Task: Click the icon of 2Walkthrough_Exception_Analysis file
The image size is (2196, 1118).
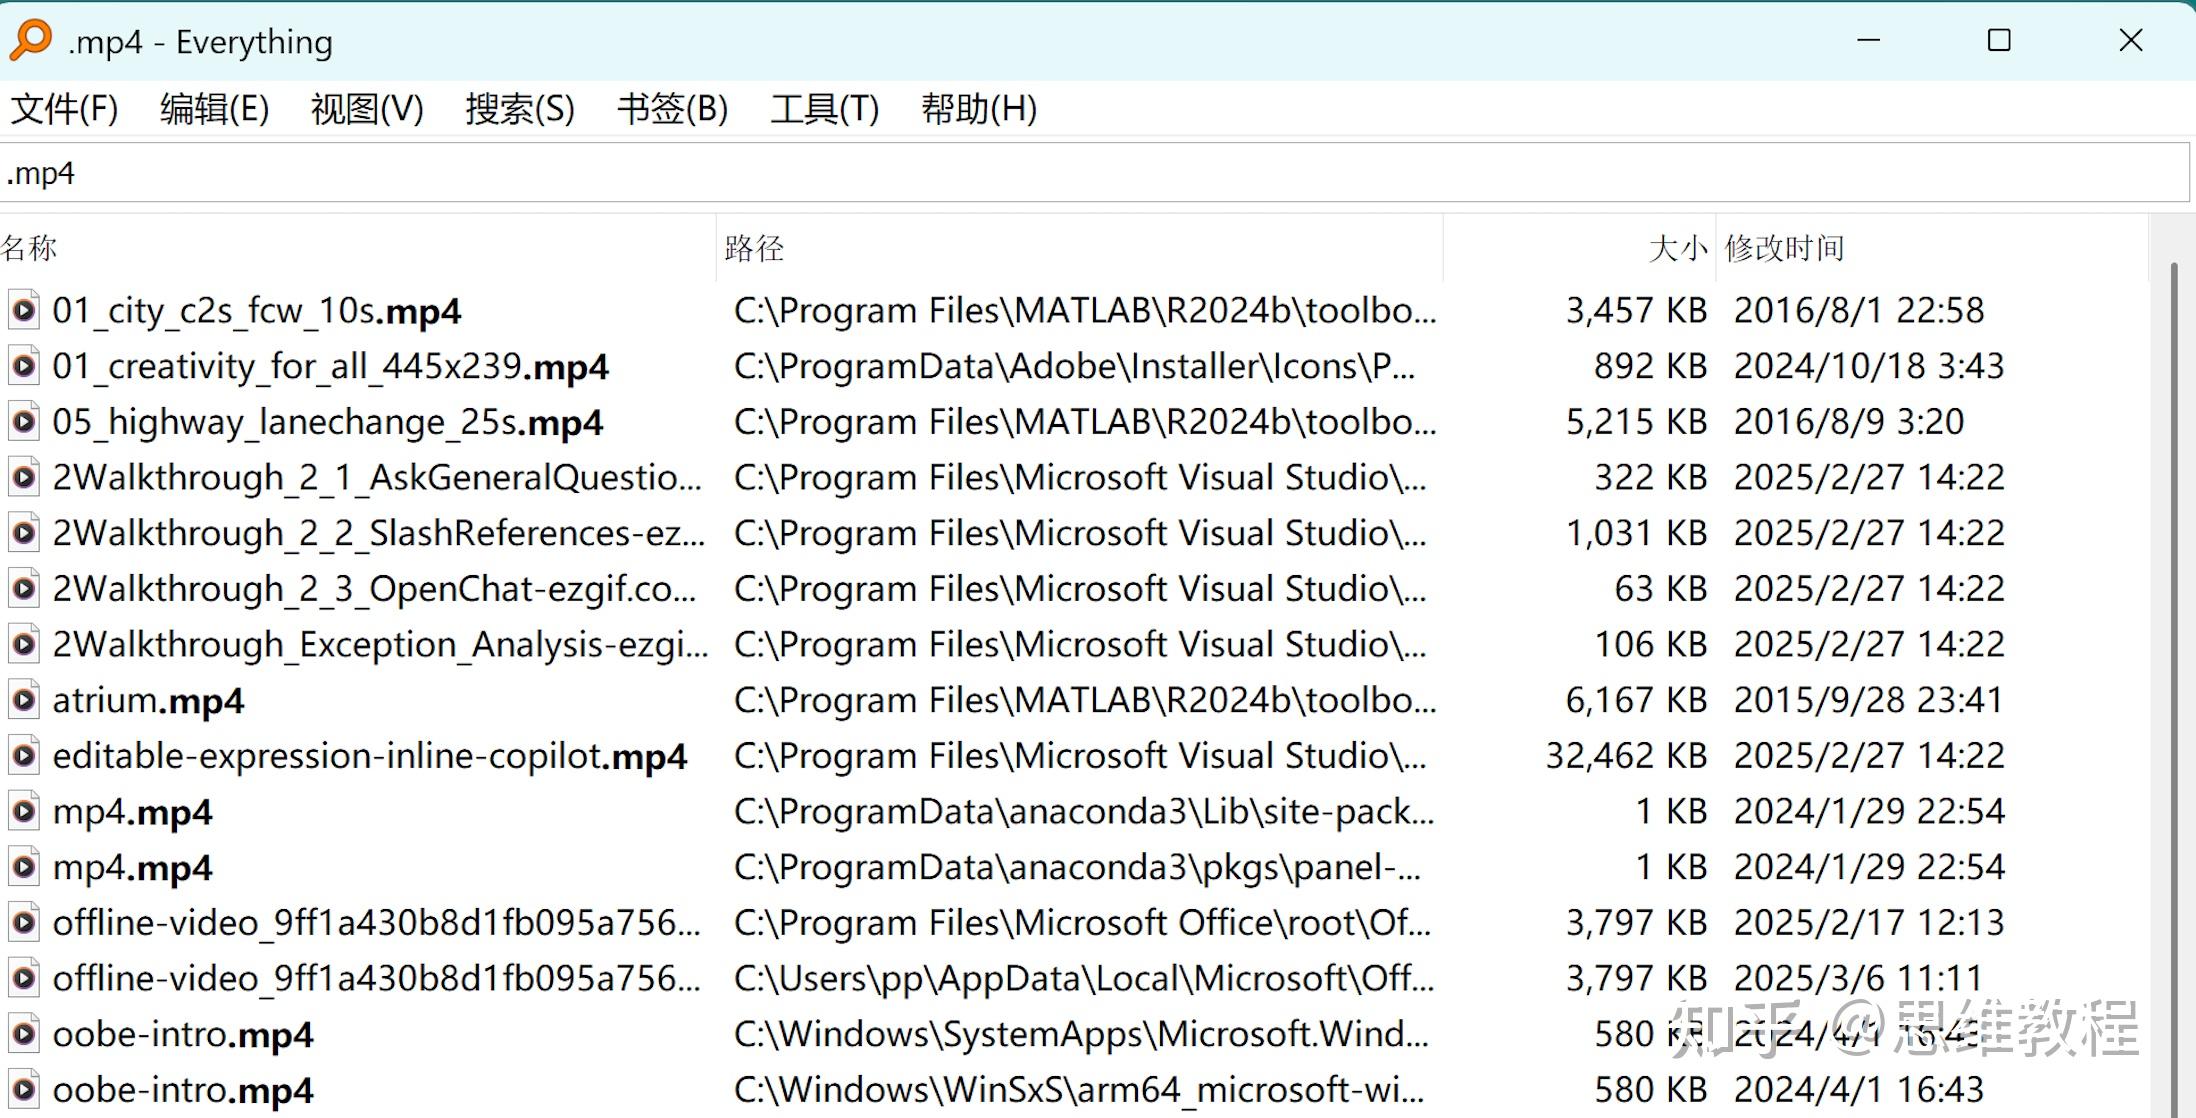Action: click(x=24, y=644)
